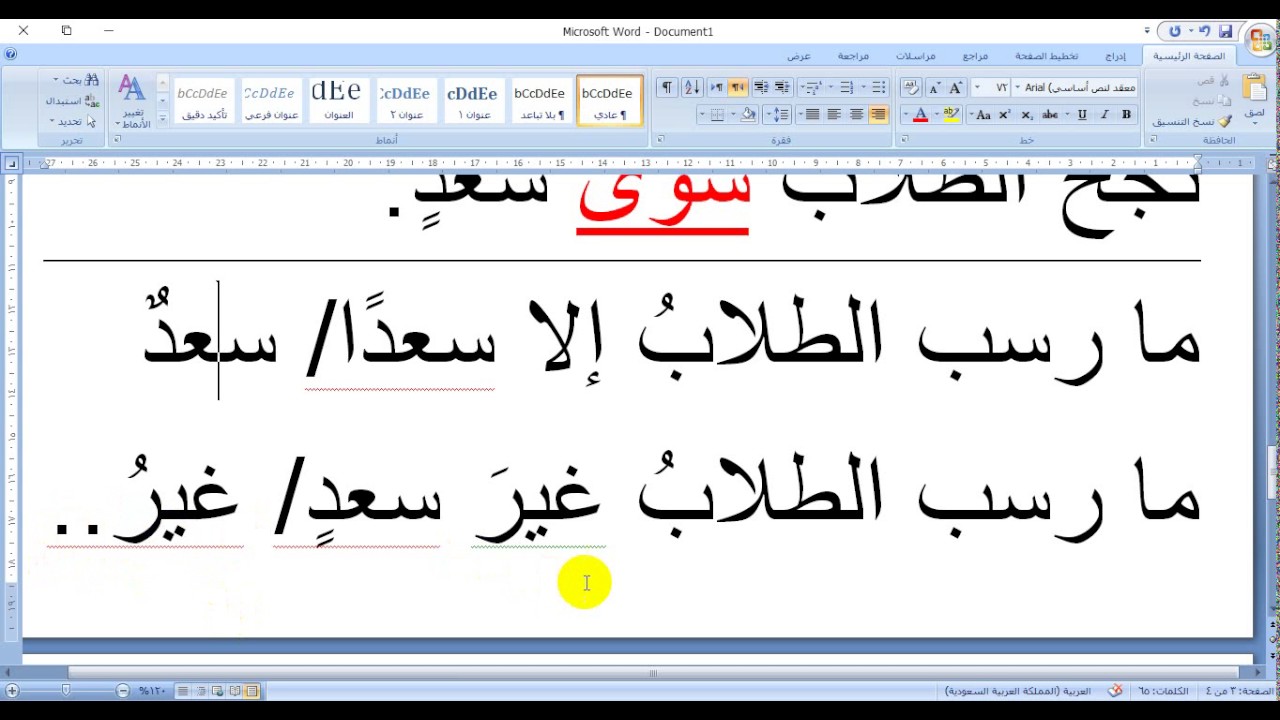Click the red Font Color button

point(921,115)
